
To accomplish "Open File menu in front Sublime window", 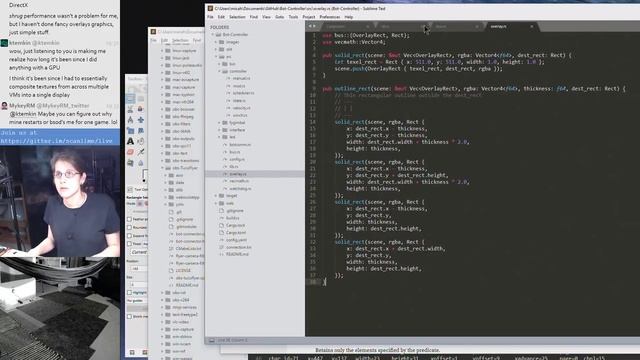I will coord(210,17).
